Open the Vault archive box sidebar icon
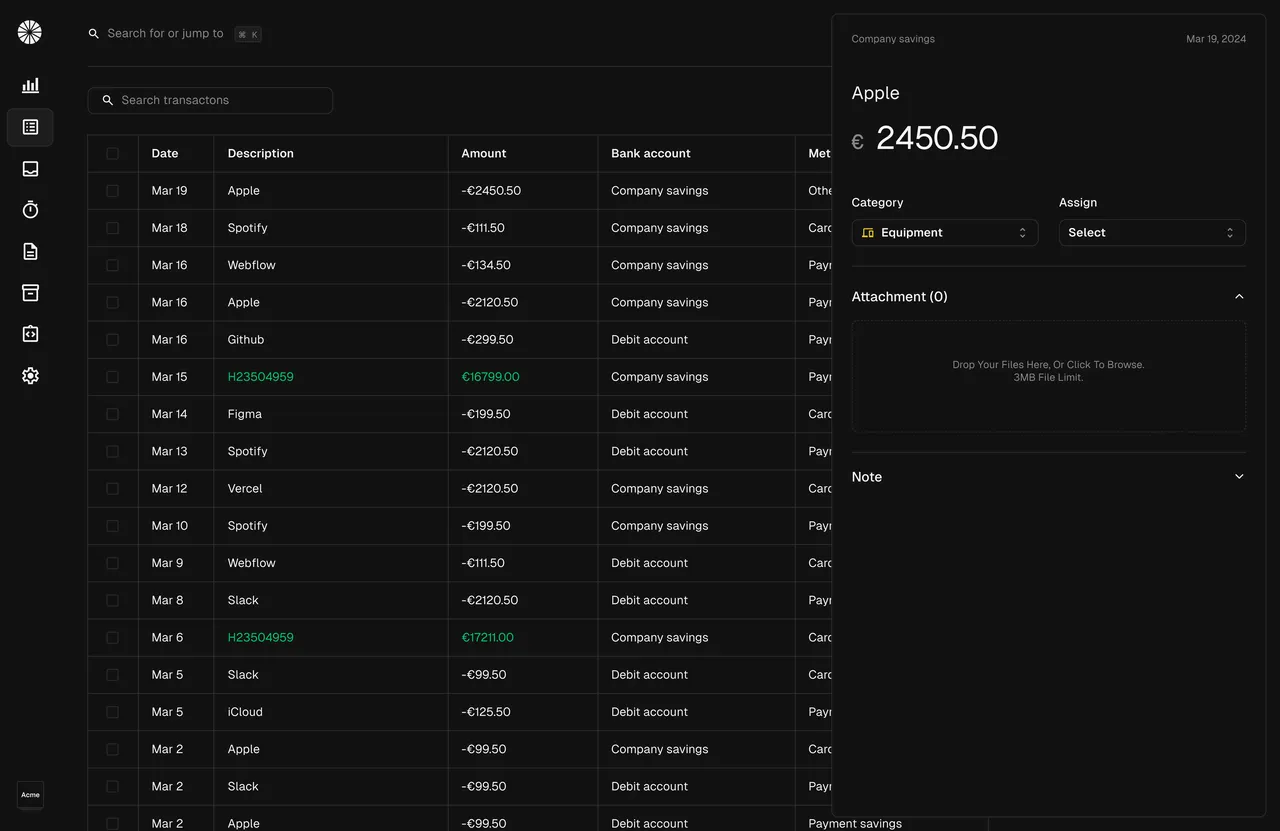The height and width of the screenshot is (831, 1280). click(30, 292)
